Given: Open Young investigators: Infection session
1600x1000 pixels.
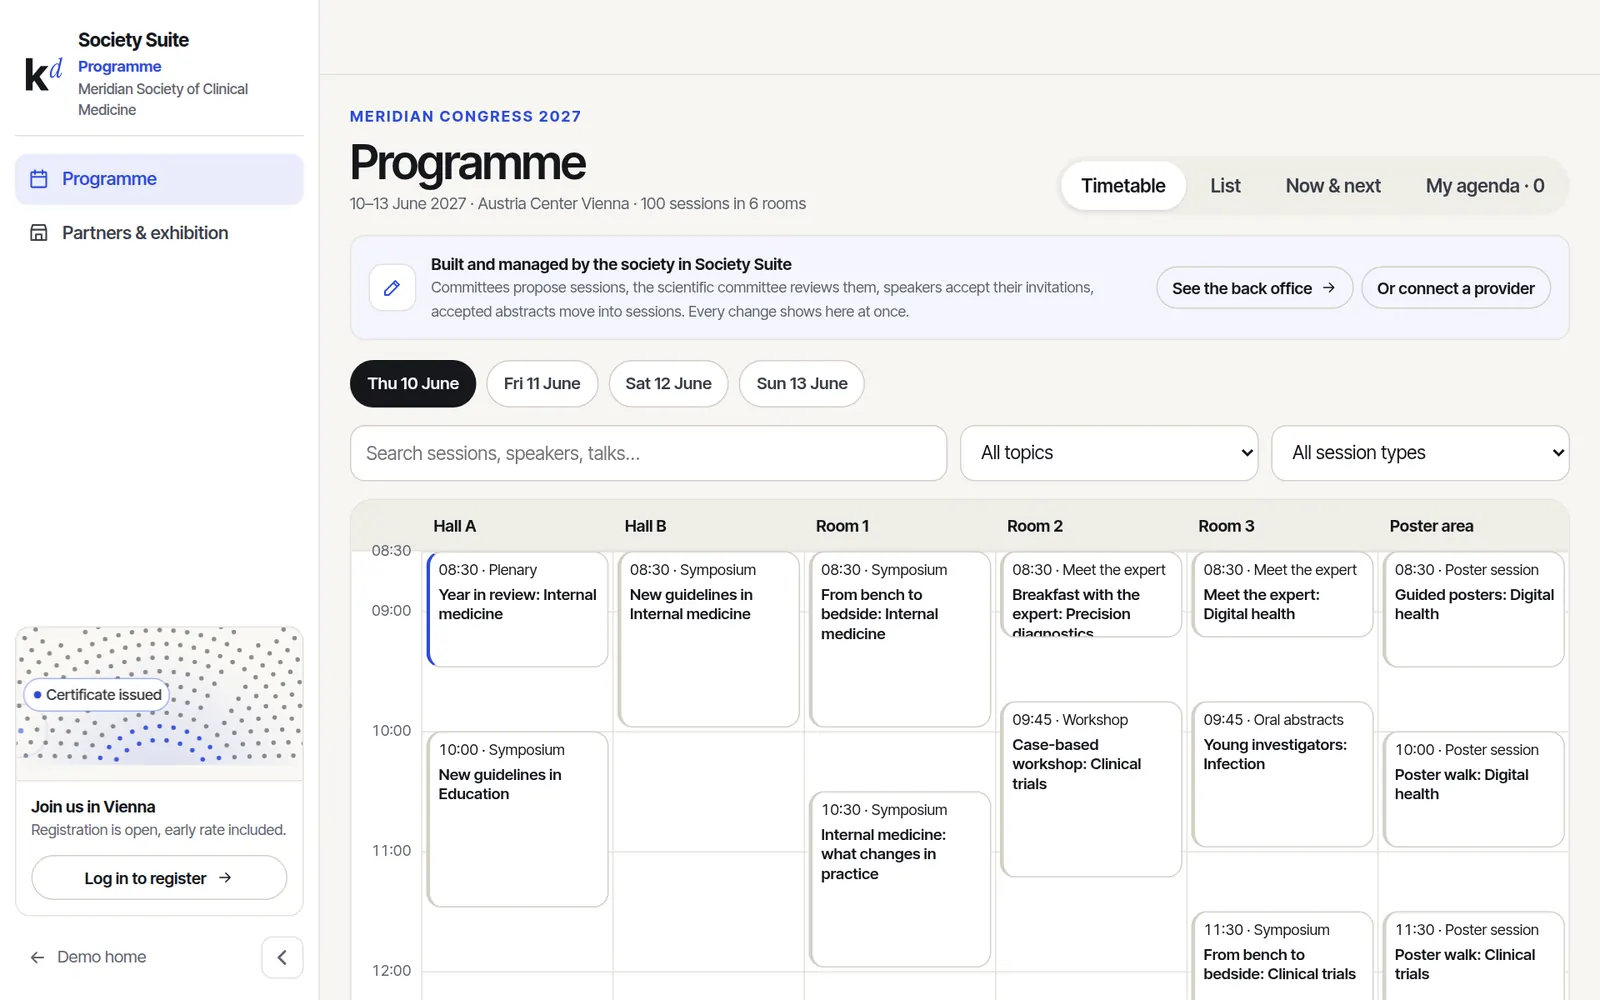Looking at the screenshot, I should [1282, 774].
